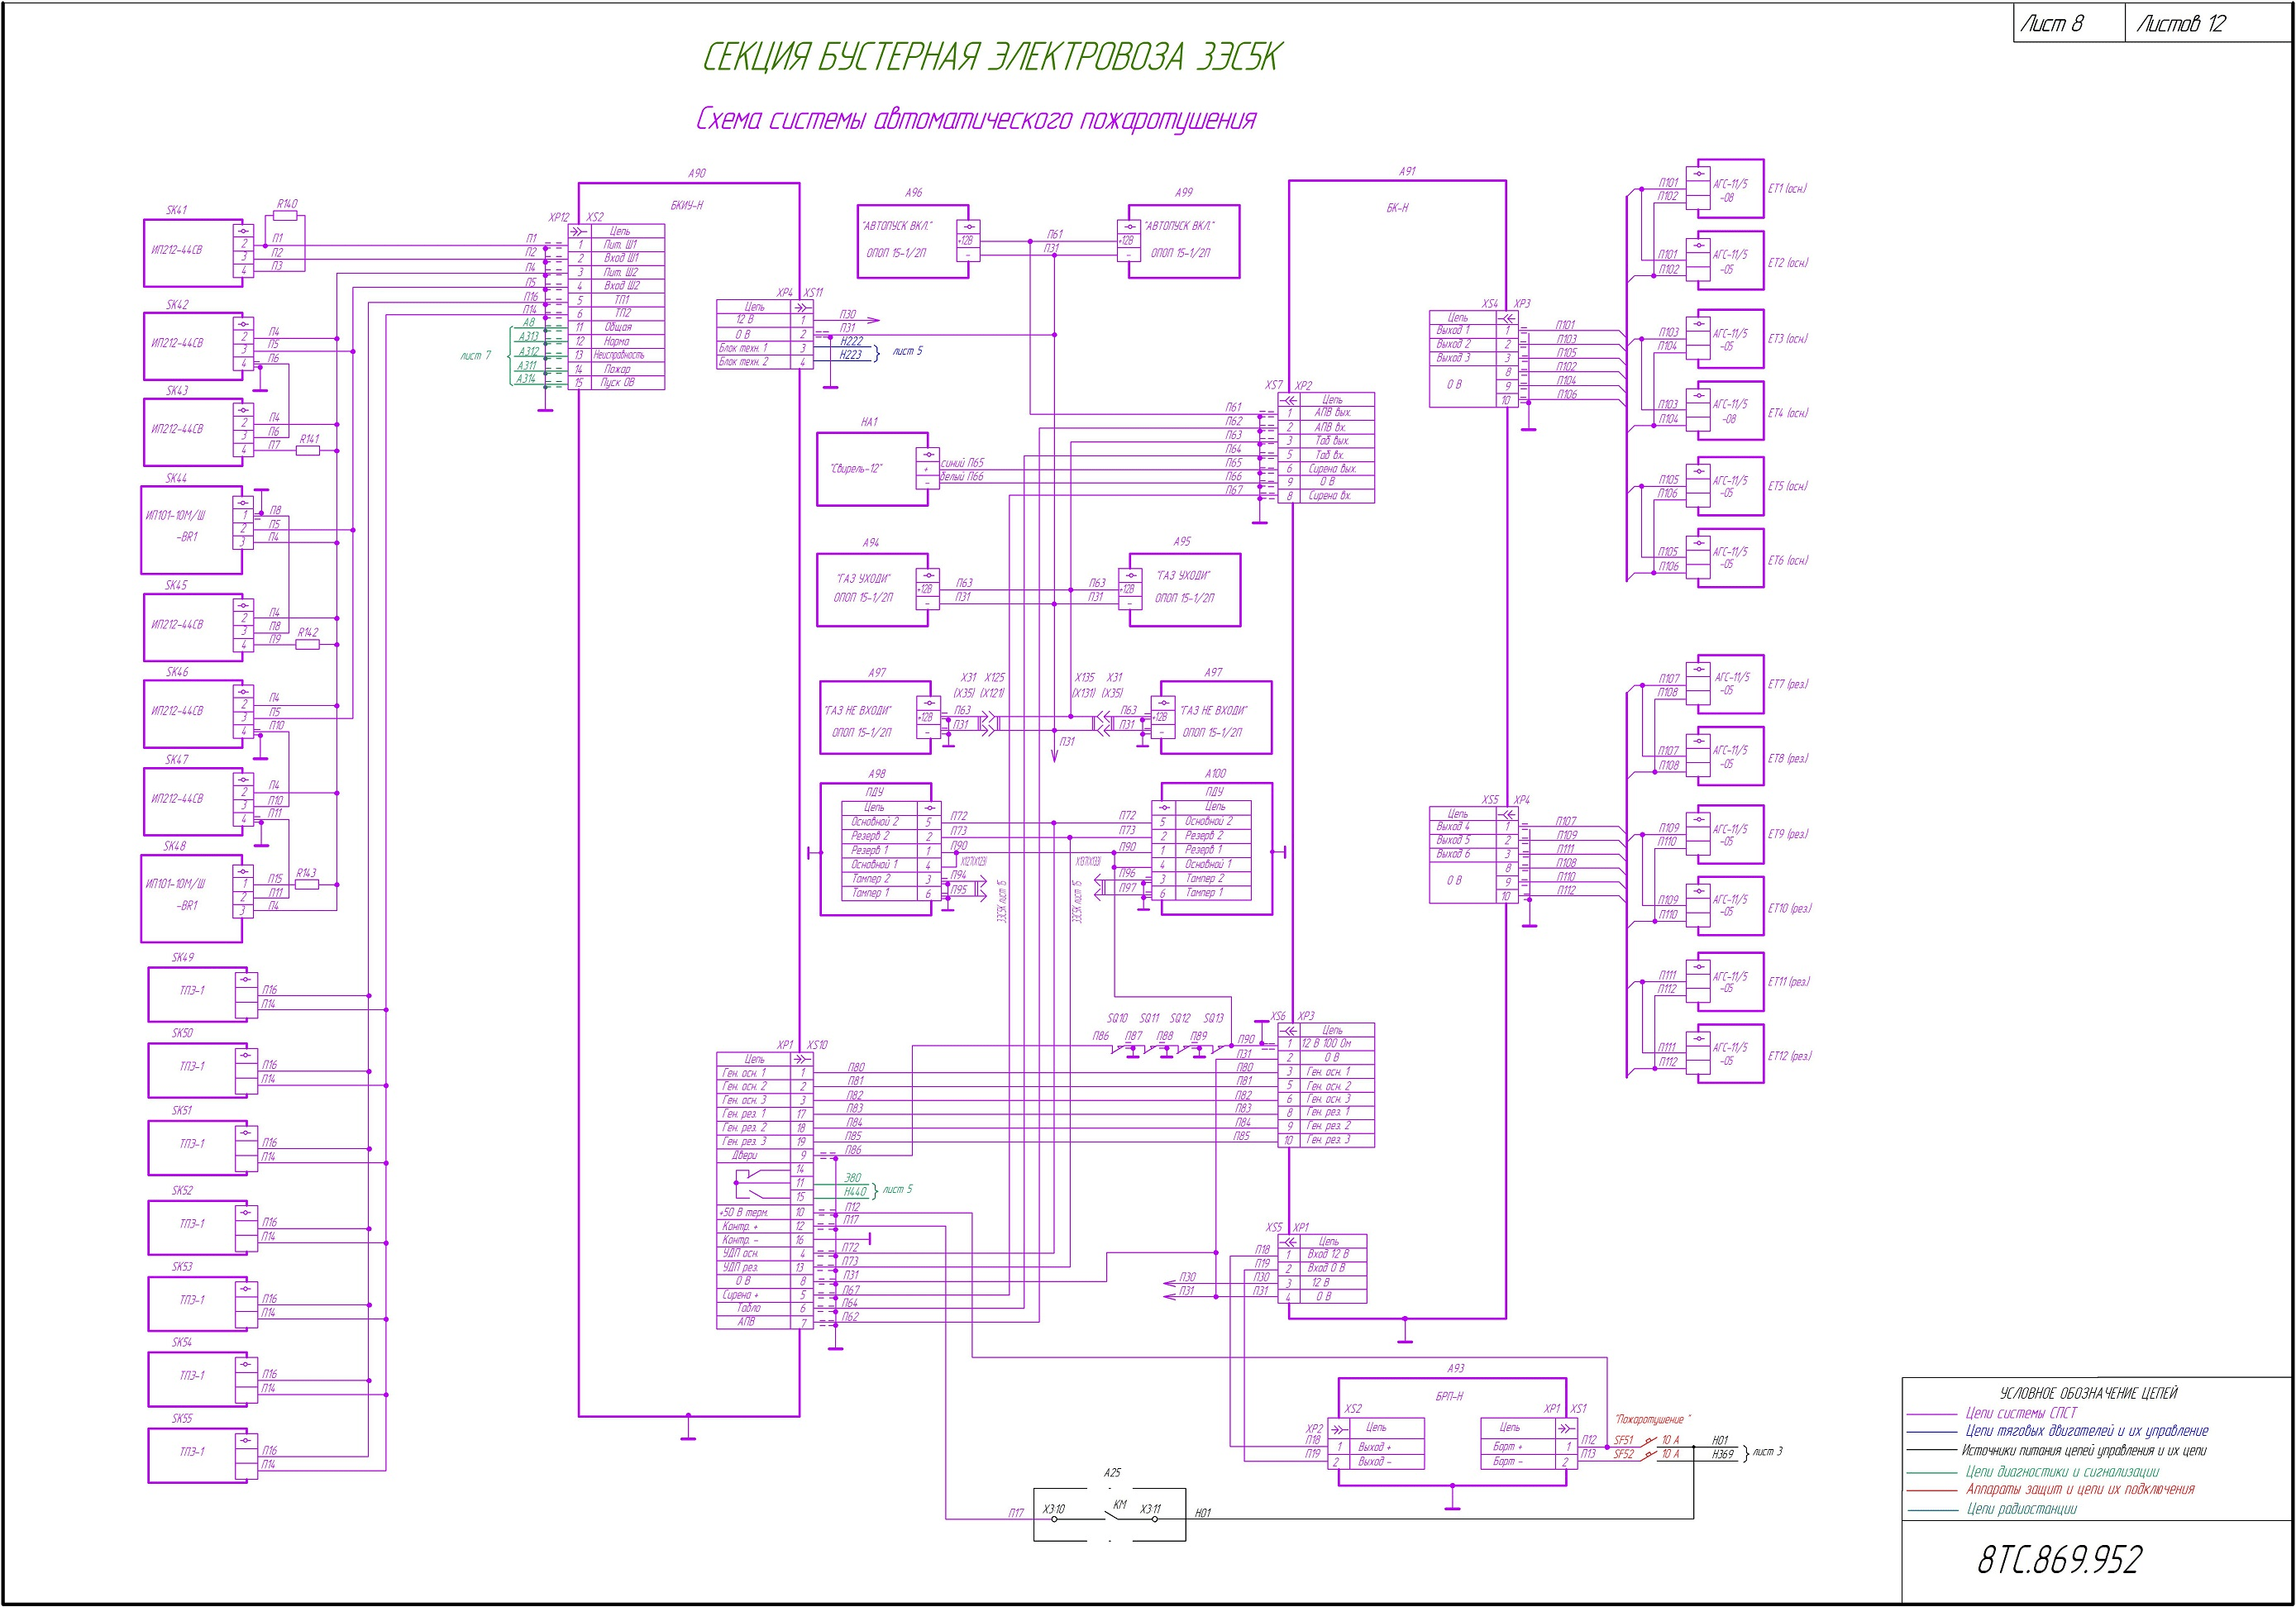Click the 'БКИУ-Н' block label
This screenshot has height=1607, width=2296.
point(686,205)
